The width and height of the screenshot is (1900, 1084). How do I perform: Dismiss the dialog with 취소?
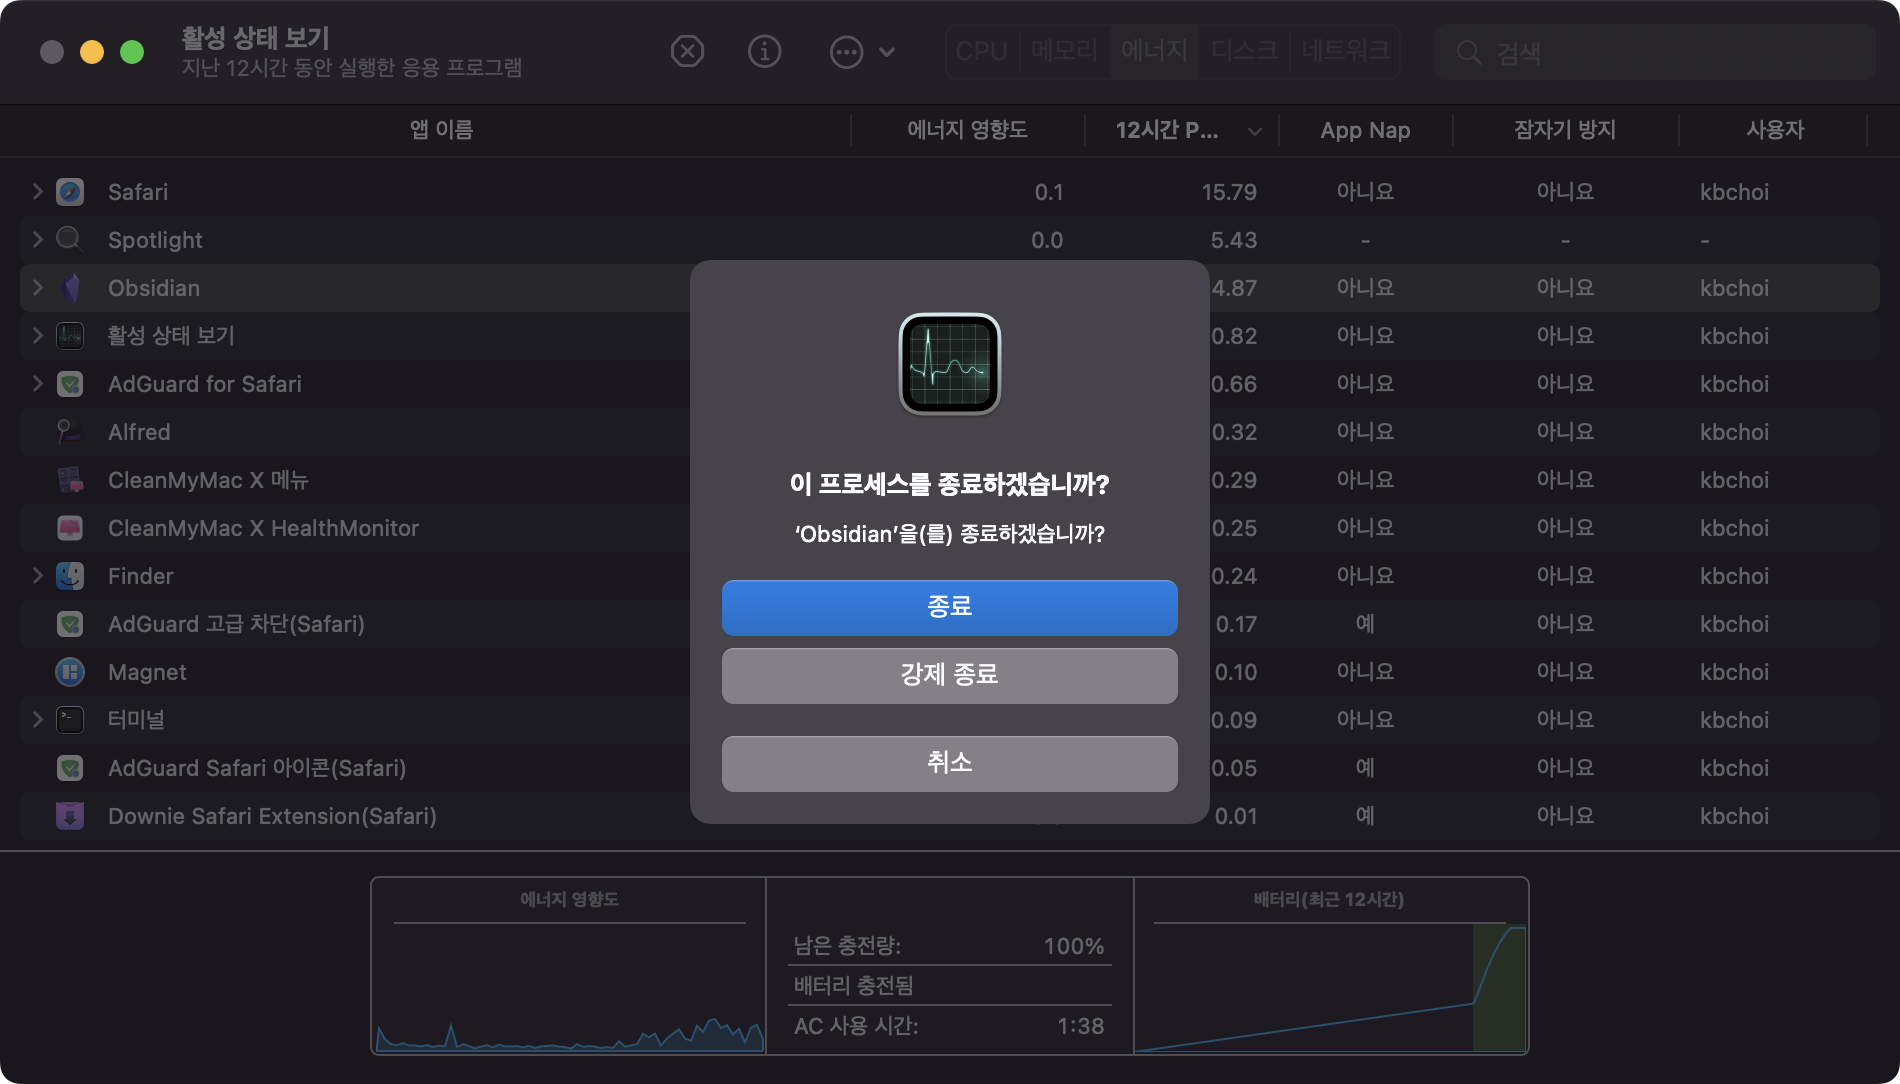coord(950,763)
